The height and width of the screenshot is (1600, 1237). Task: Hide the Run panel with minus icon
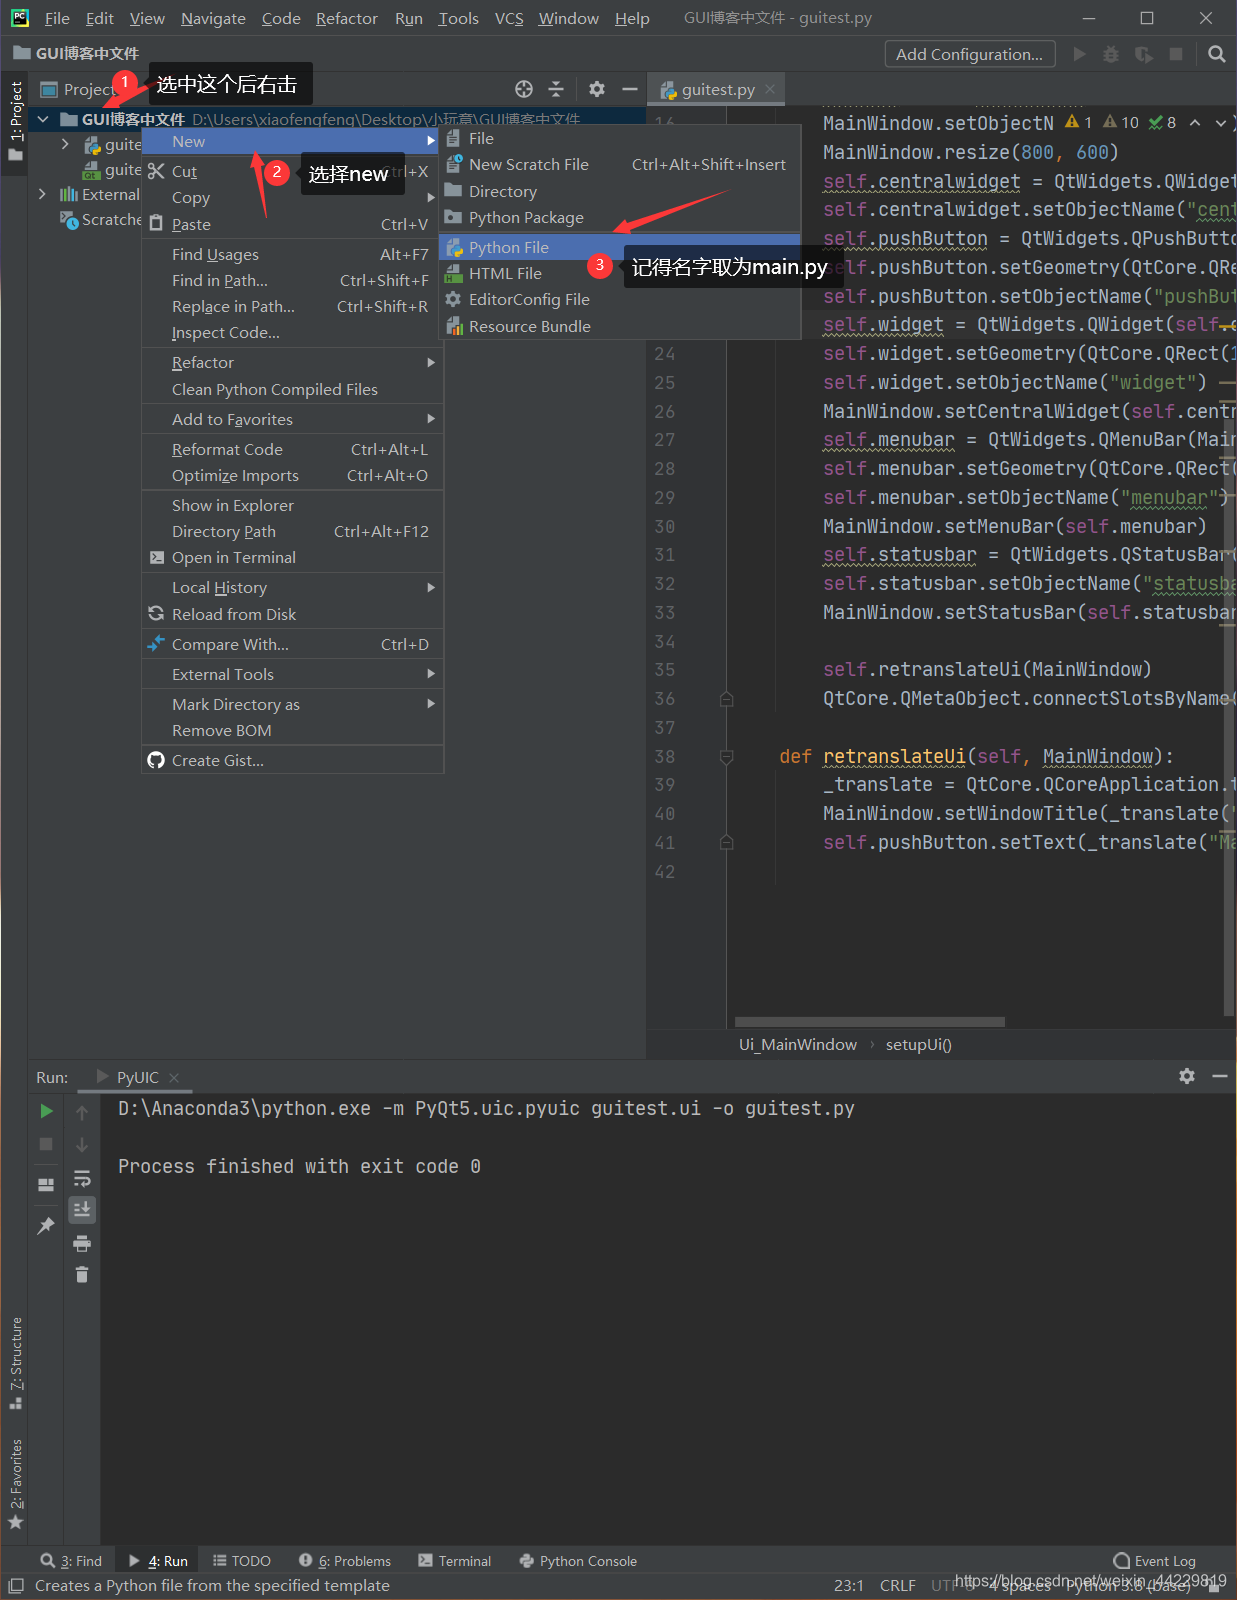coord(1220,1076)
